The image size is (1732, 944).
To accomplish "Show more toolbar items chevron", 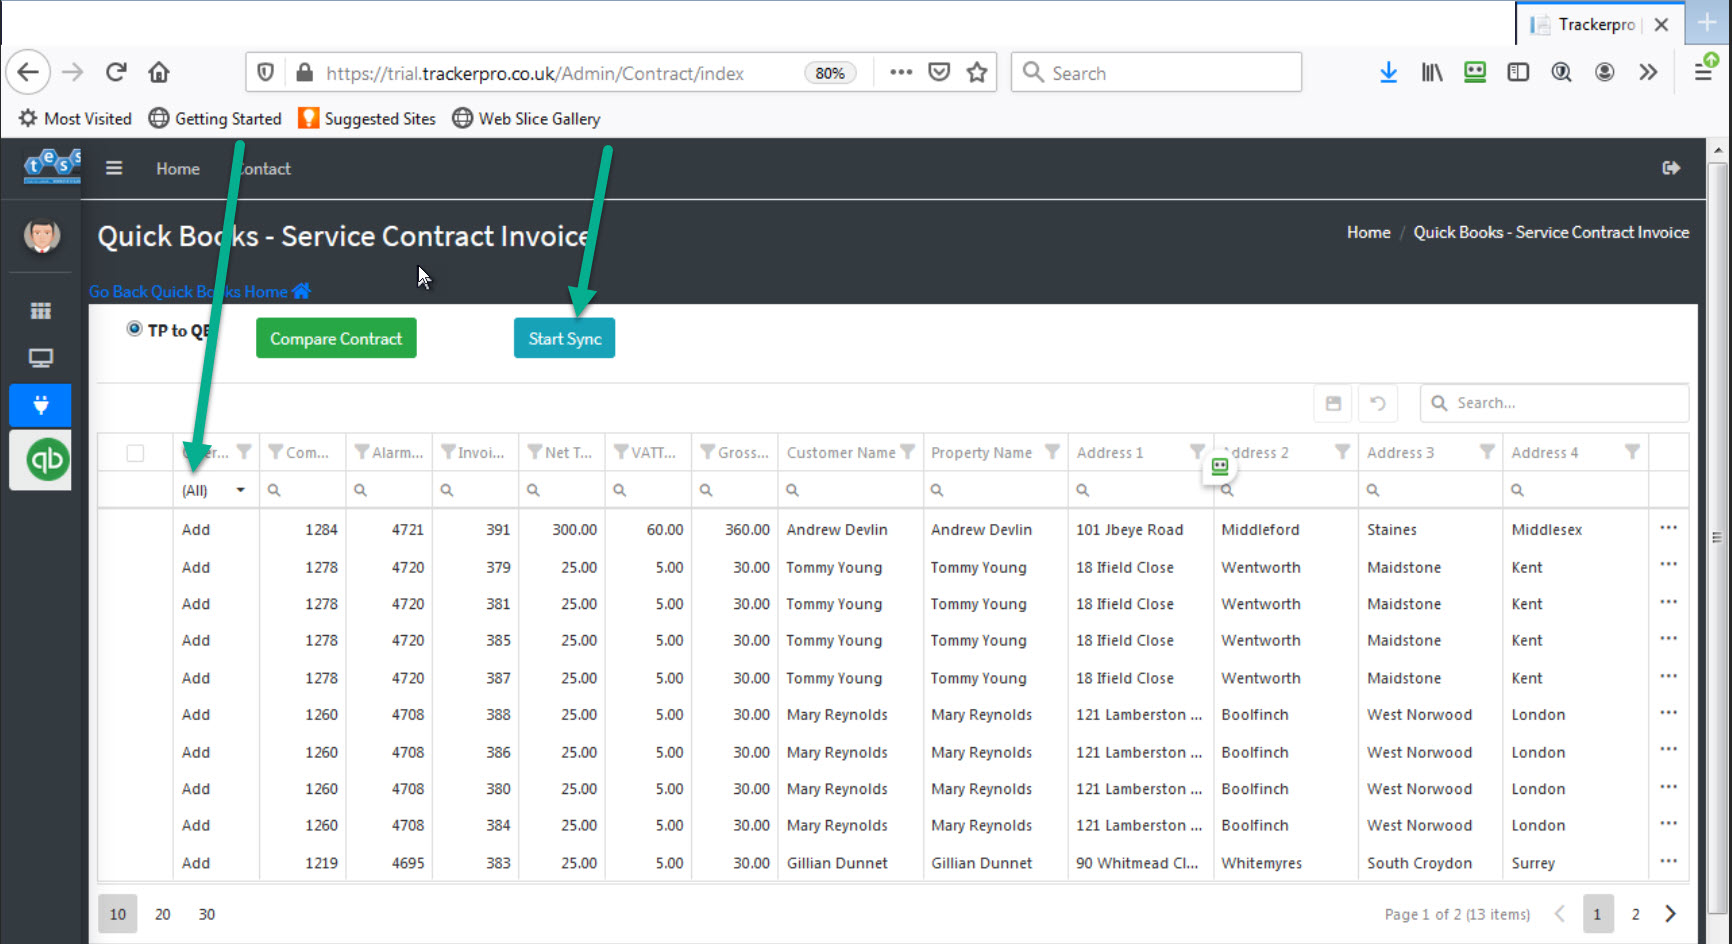I will (x=1648, y=72).
